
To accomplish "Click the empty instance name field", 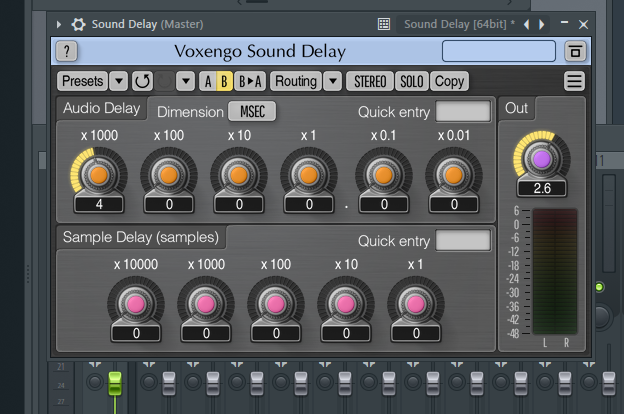I will tap(499, 51).
